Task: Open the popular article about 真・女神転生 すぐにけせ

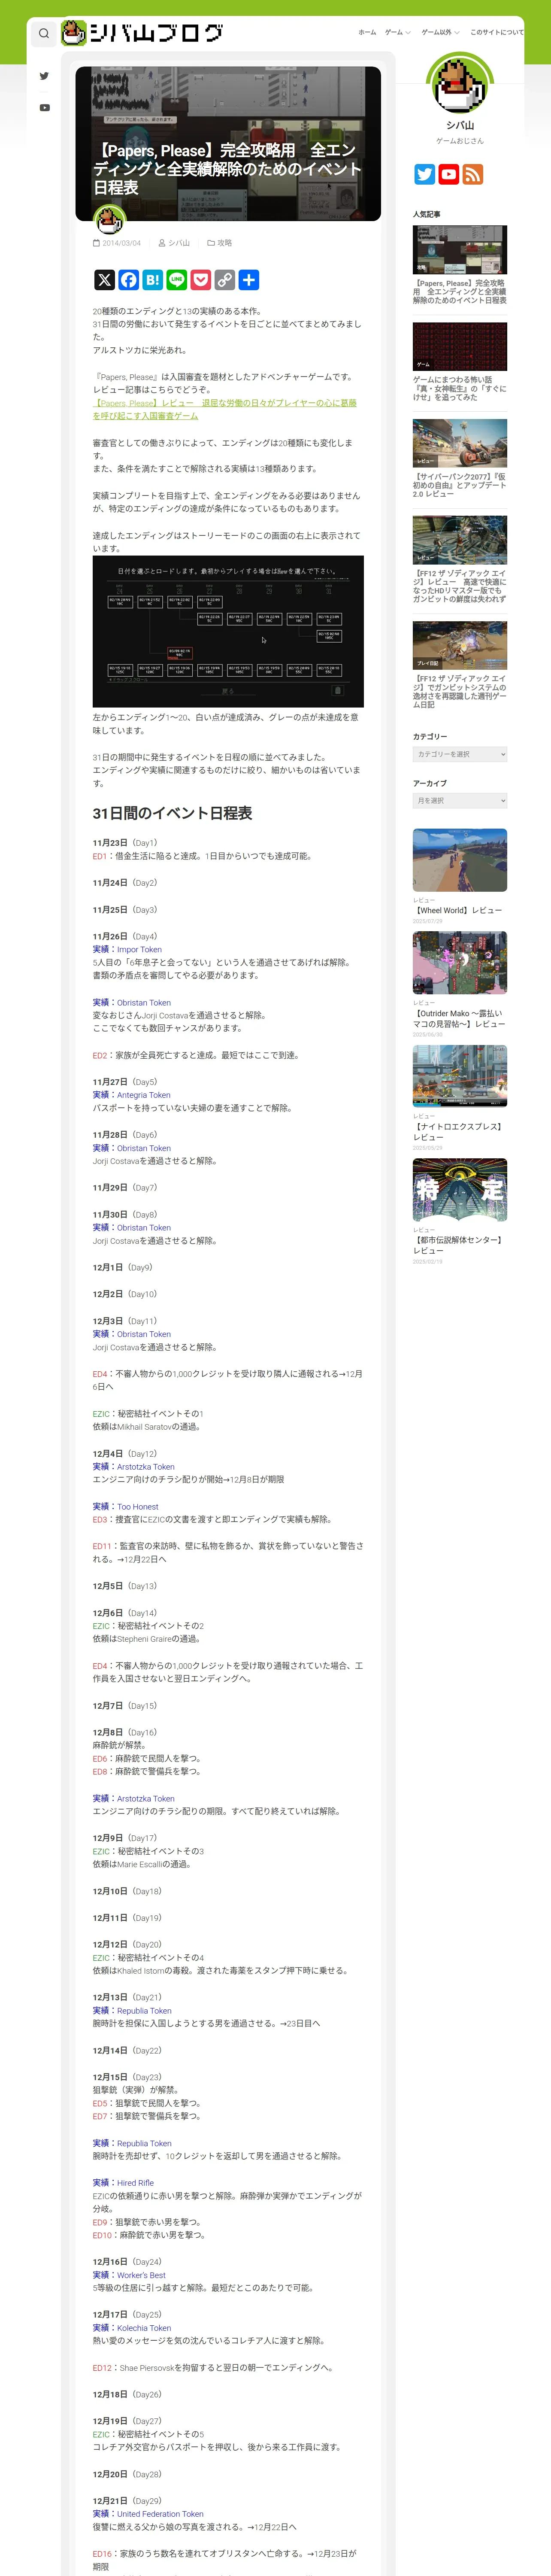Action: 459,388
